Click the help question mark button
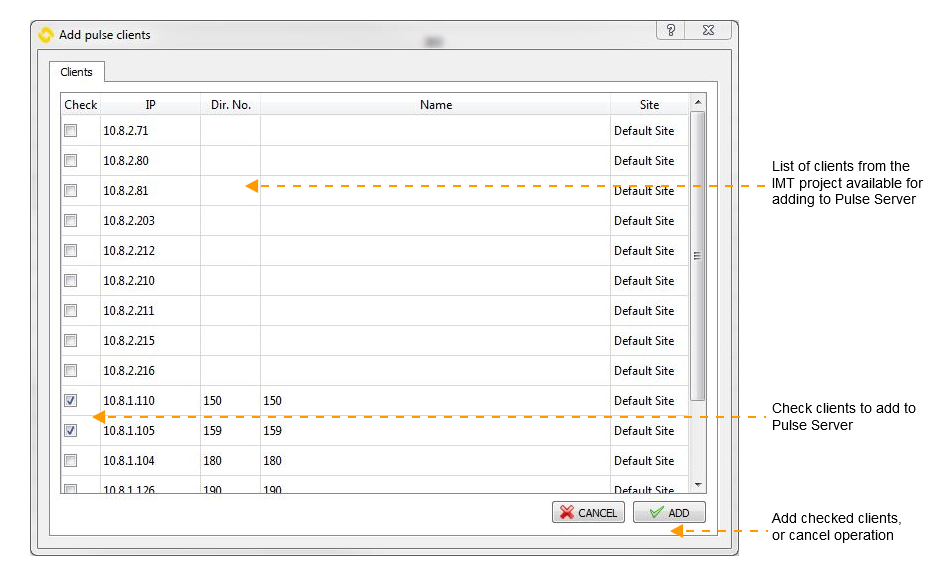Image resolution: width=938 pixels, height=581 pixels. (x=671, y=30)
